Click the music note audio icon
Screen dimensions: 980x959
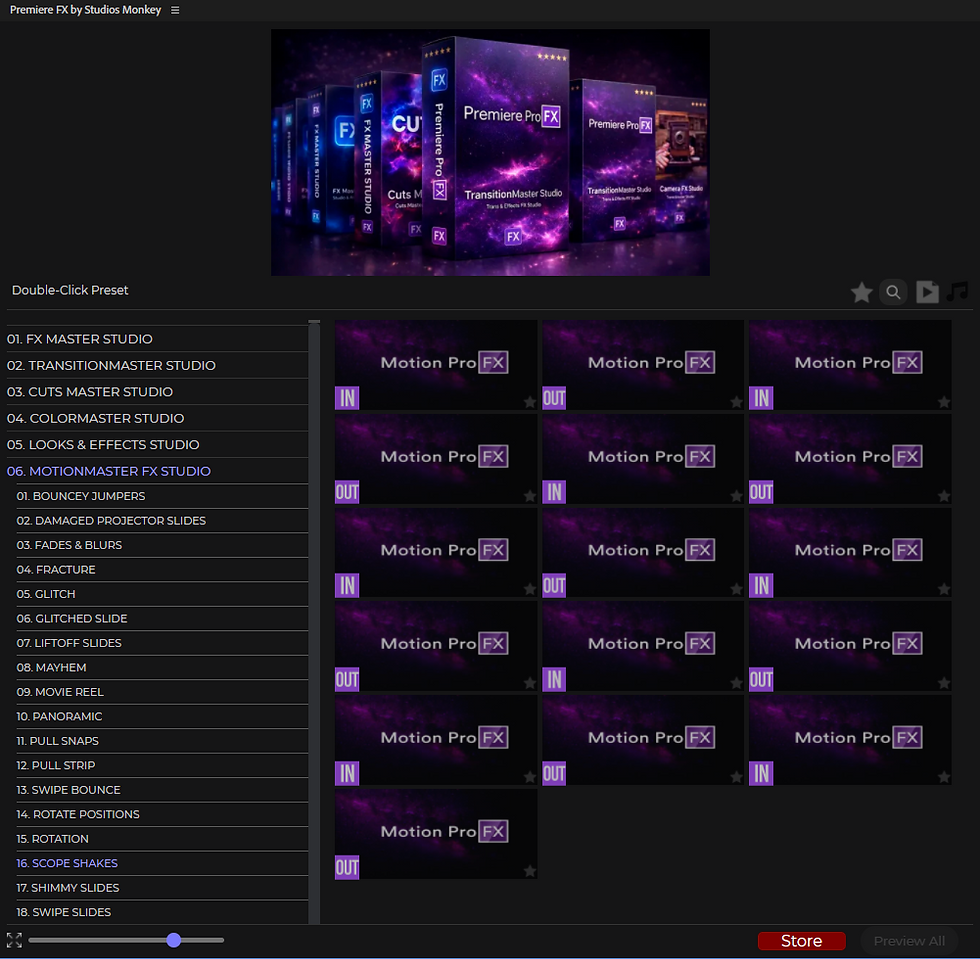tap(957, 291)
